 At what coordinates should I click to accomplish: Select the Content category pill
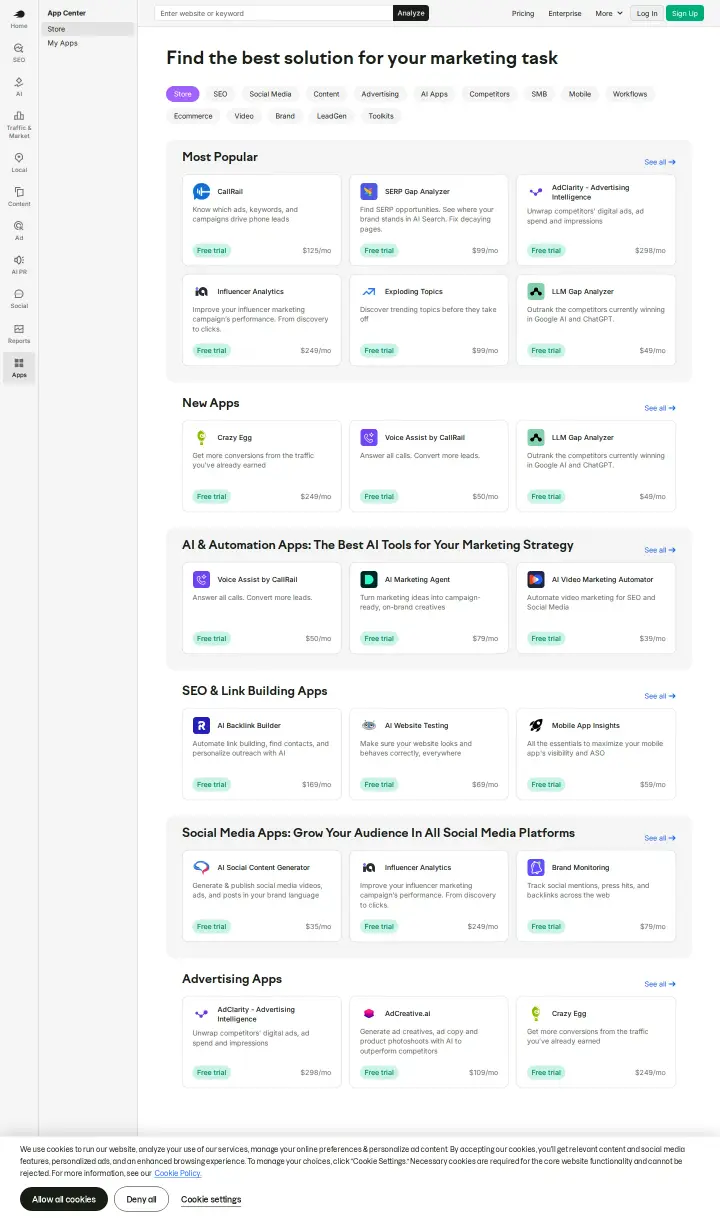click(x=327, y=94)
